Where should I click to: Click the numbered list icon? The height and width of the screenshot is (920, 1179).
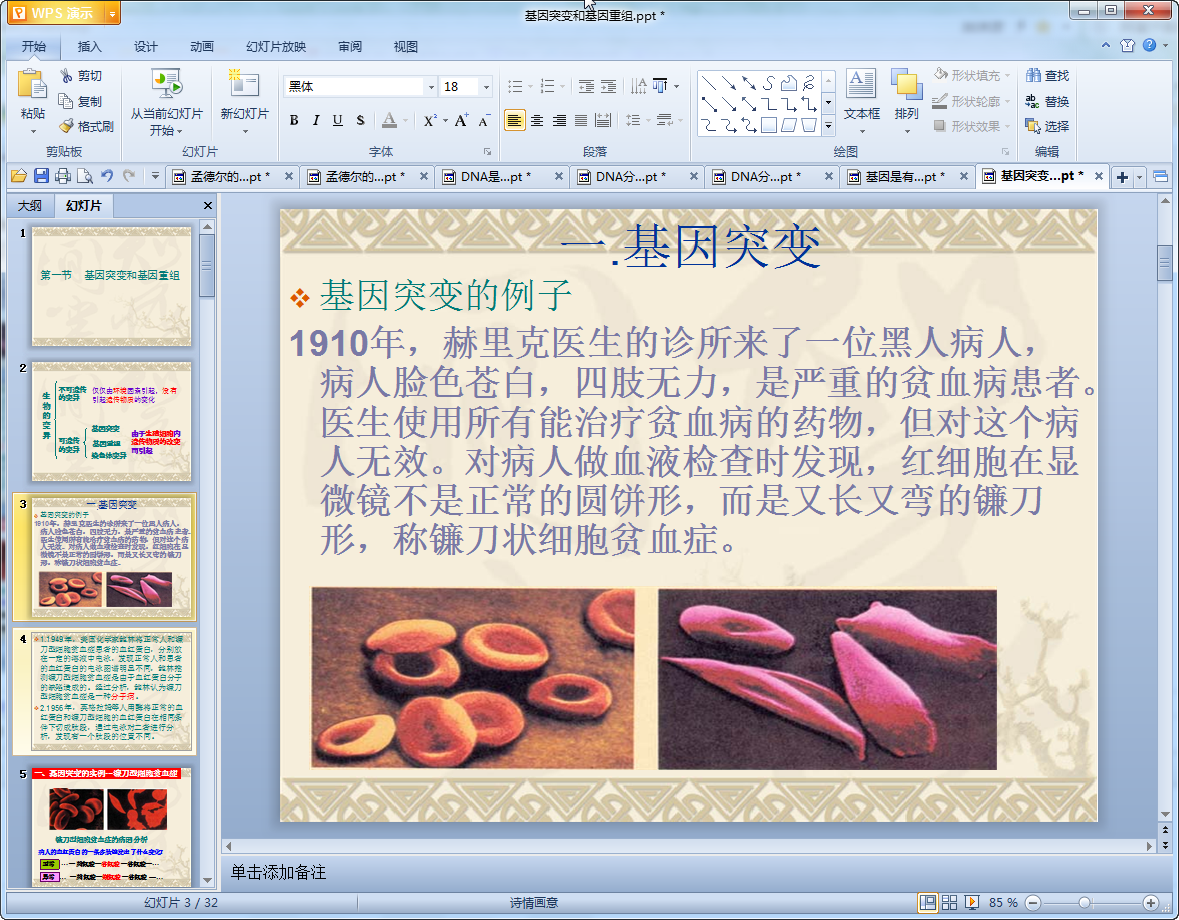point(547,86)
